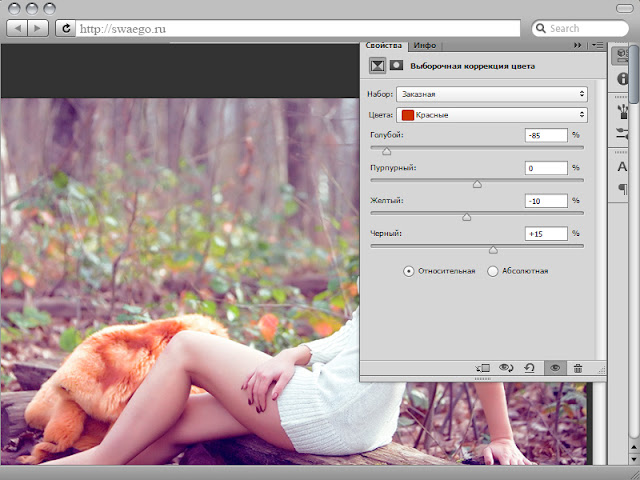Open the brush settings icon in right dock
The width and height of the screenshot is (640, 480).
click(x=623, y=133)
